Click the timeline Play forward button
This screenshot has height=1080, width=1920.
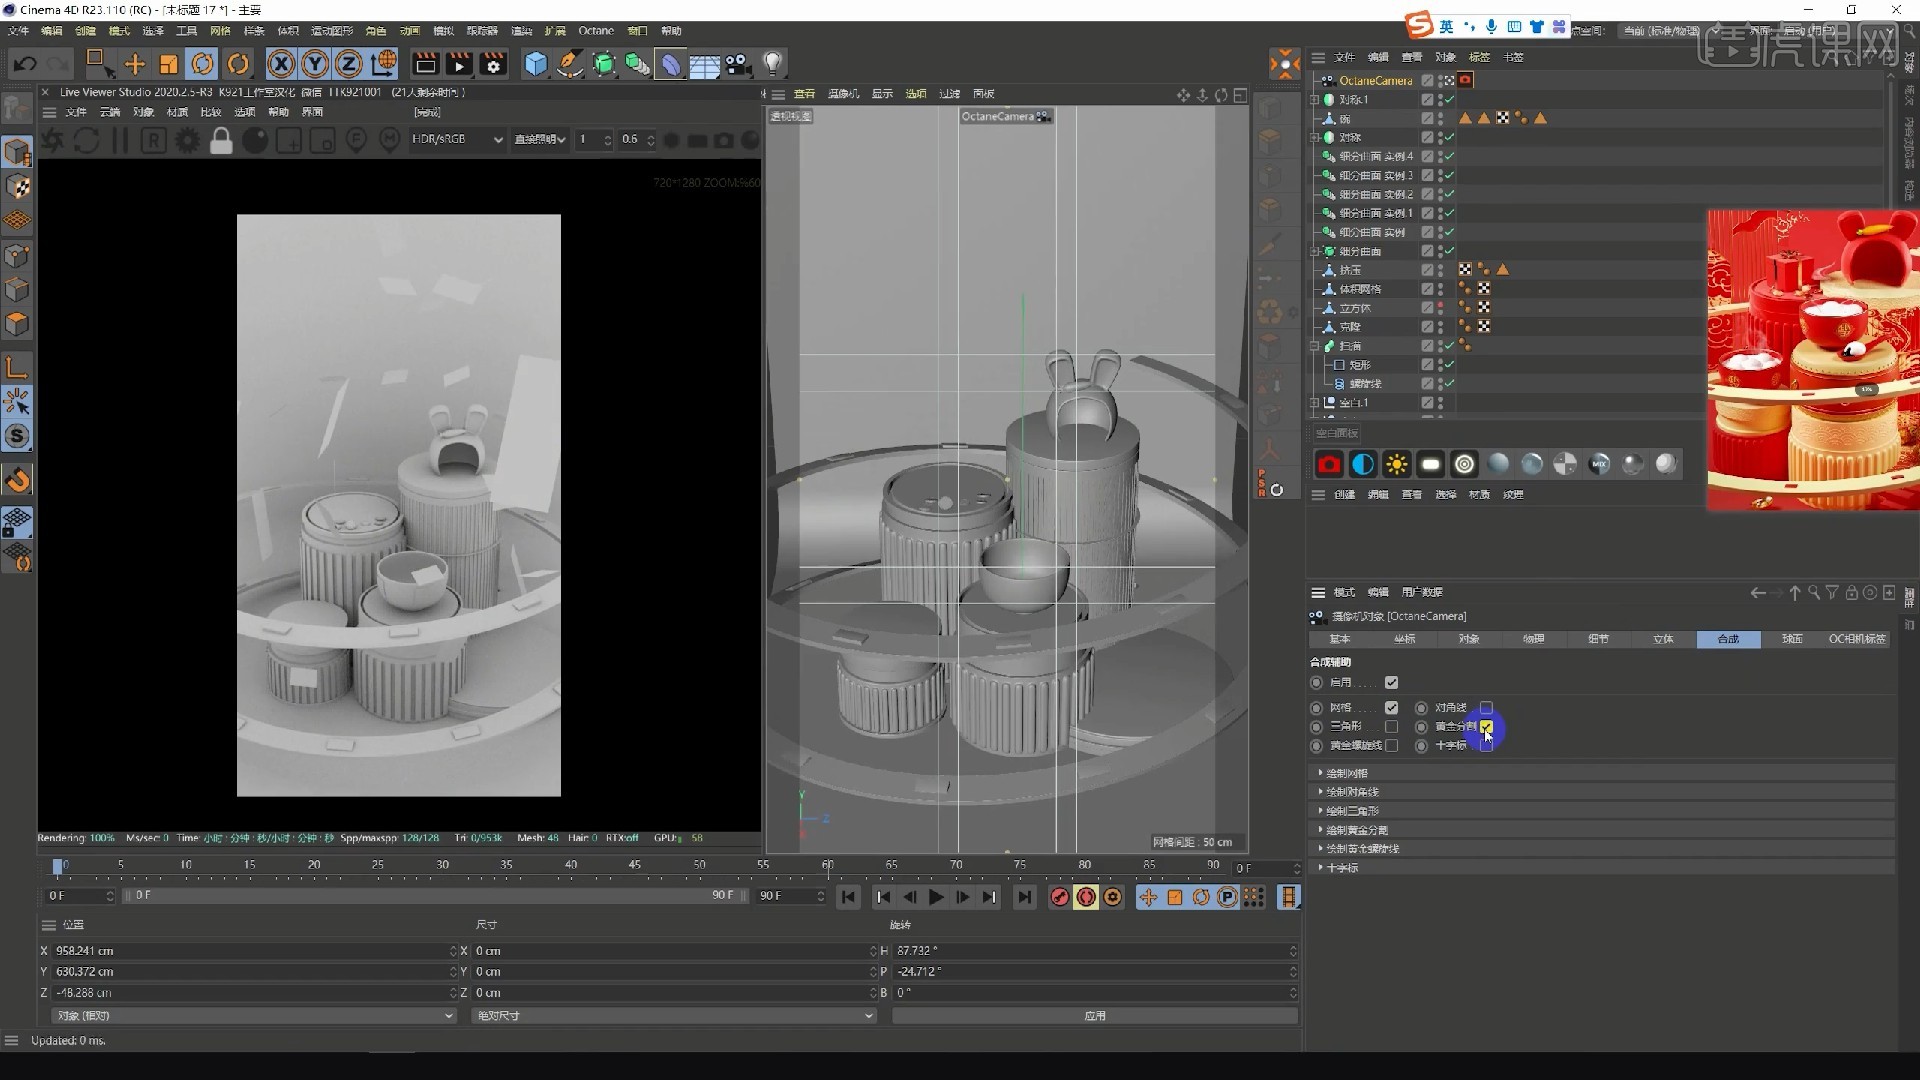click(x=936, y=897)
